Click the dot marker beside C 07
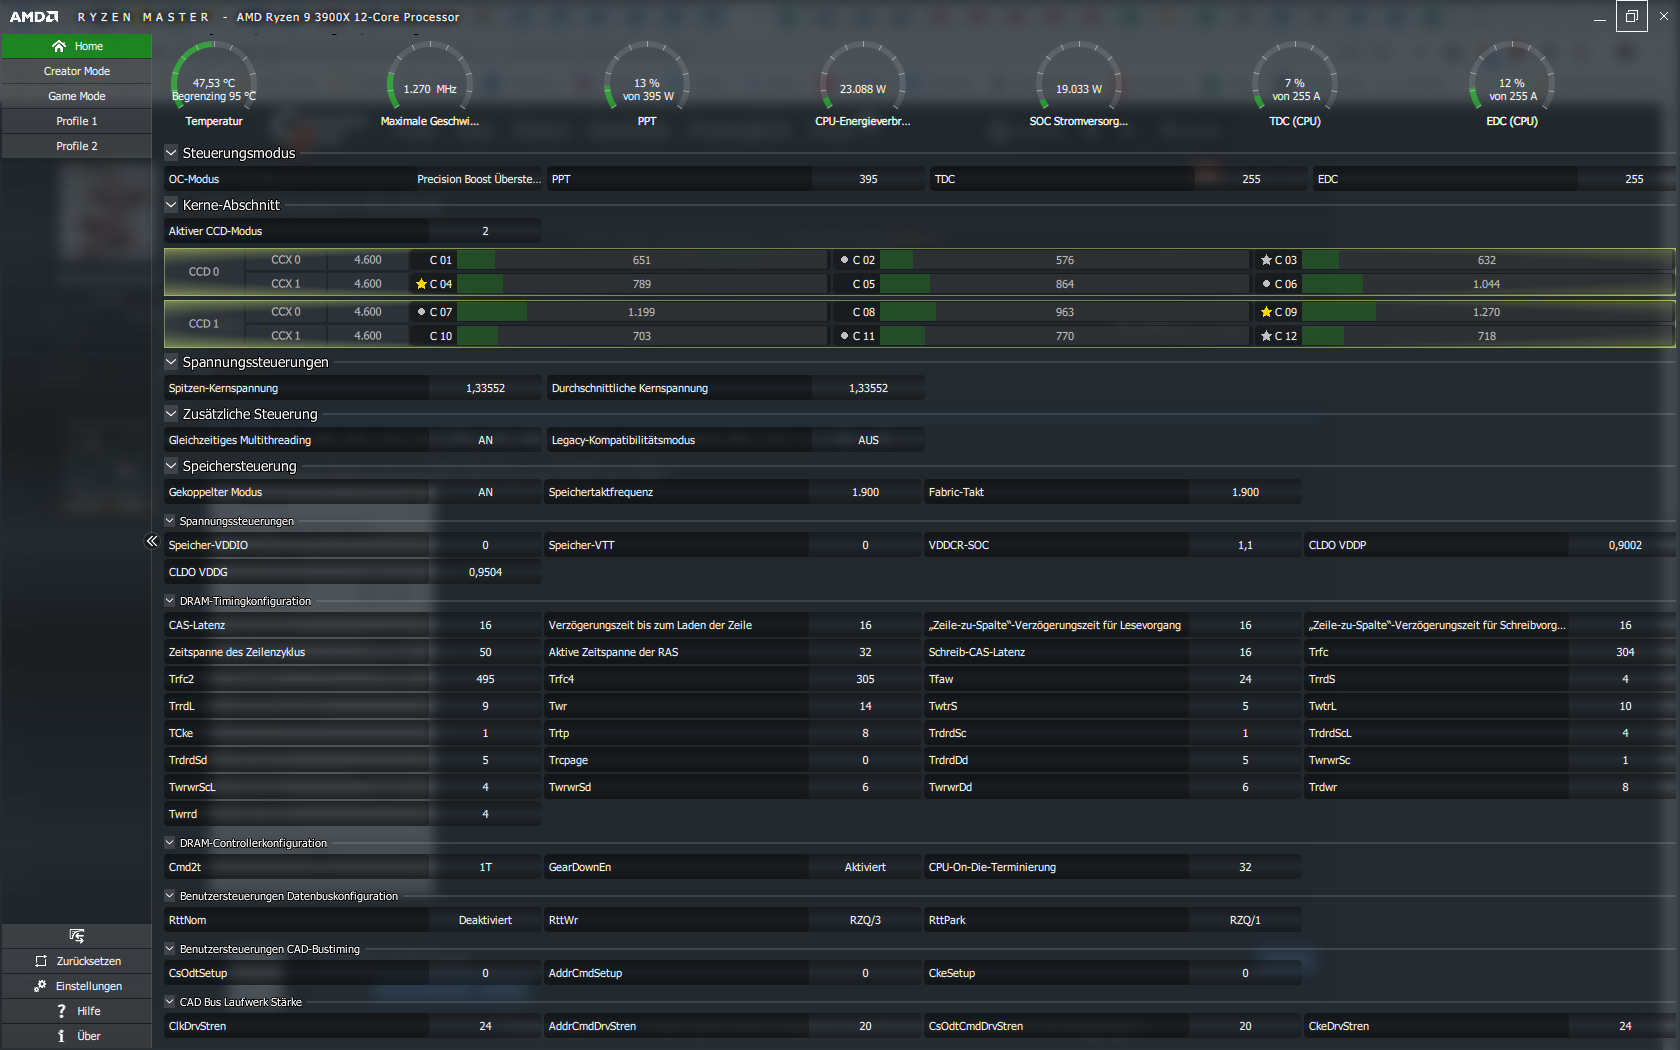Image resolution: width=1680 pixels, height=1050 pixels. pos(421,312)
